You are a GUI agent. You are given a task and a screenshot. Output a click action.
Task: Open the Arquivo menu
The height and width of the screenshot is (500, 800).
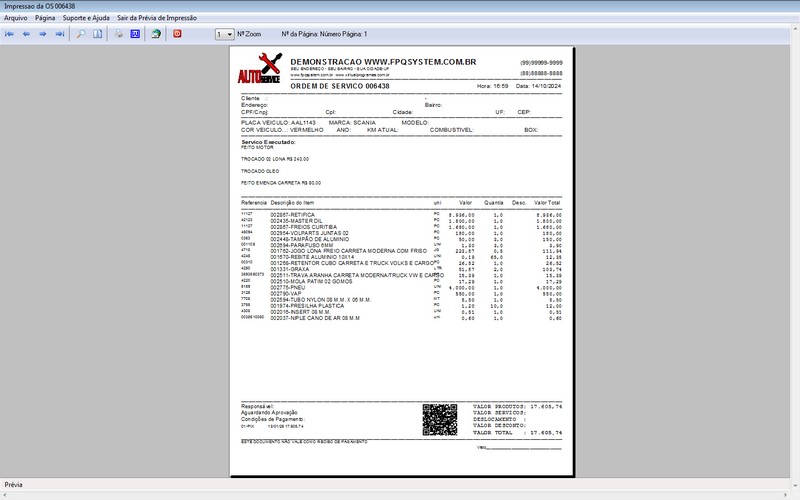pyautogui.click(x=16, y=18)
